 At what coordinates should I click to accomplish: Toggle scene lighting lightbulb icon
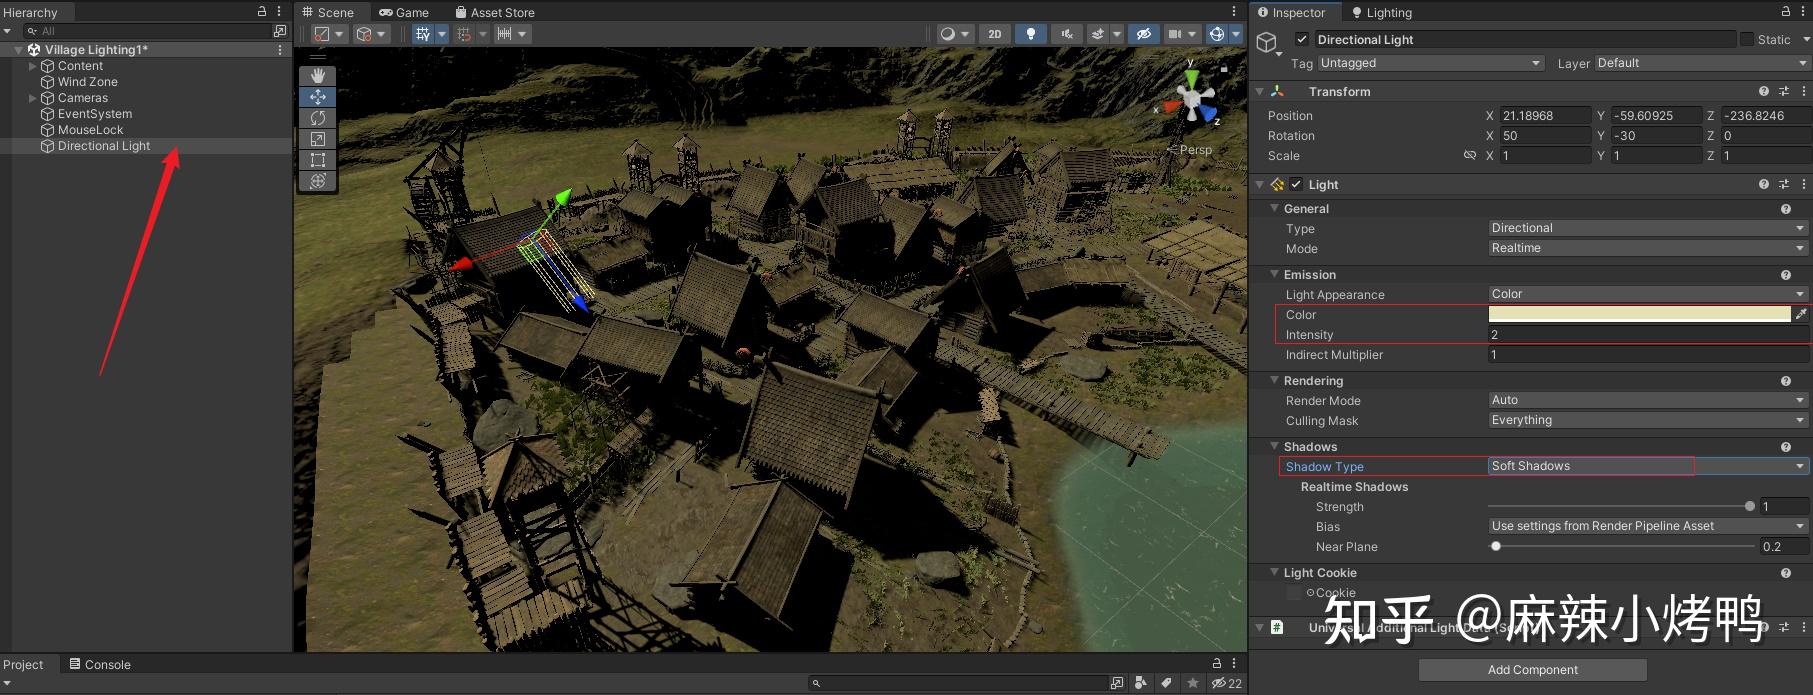1031,34
